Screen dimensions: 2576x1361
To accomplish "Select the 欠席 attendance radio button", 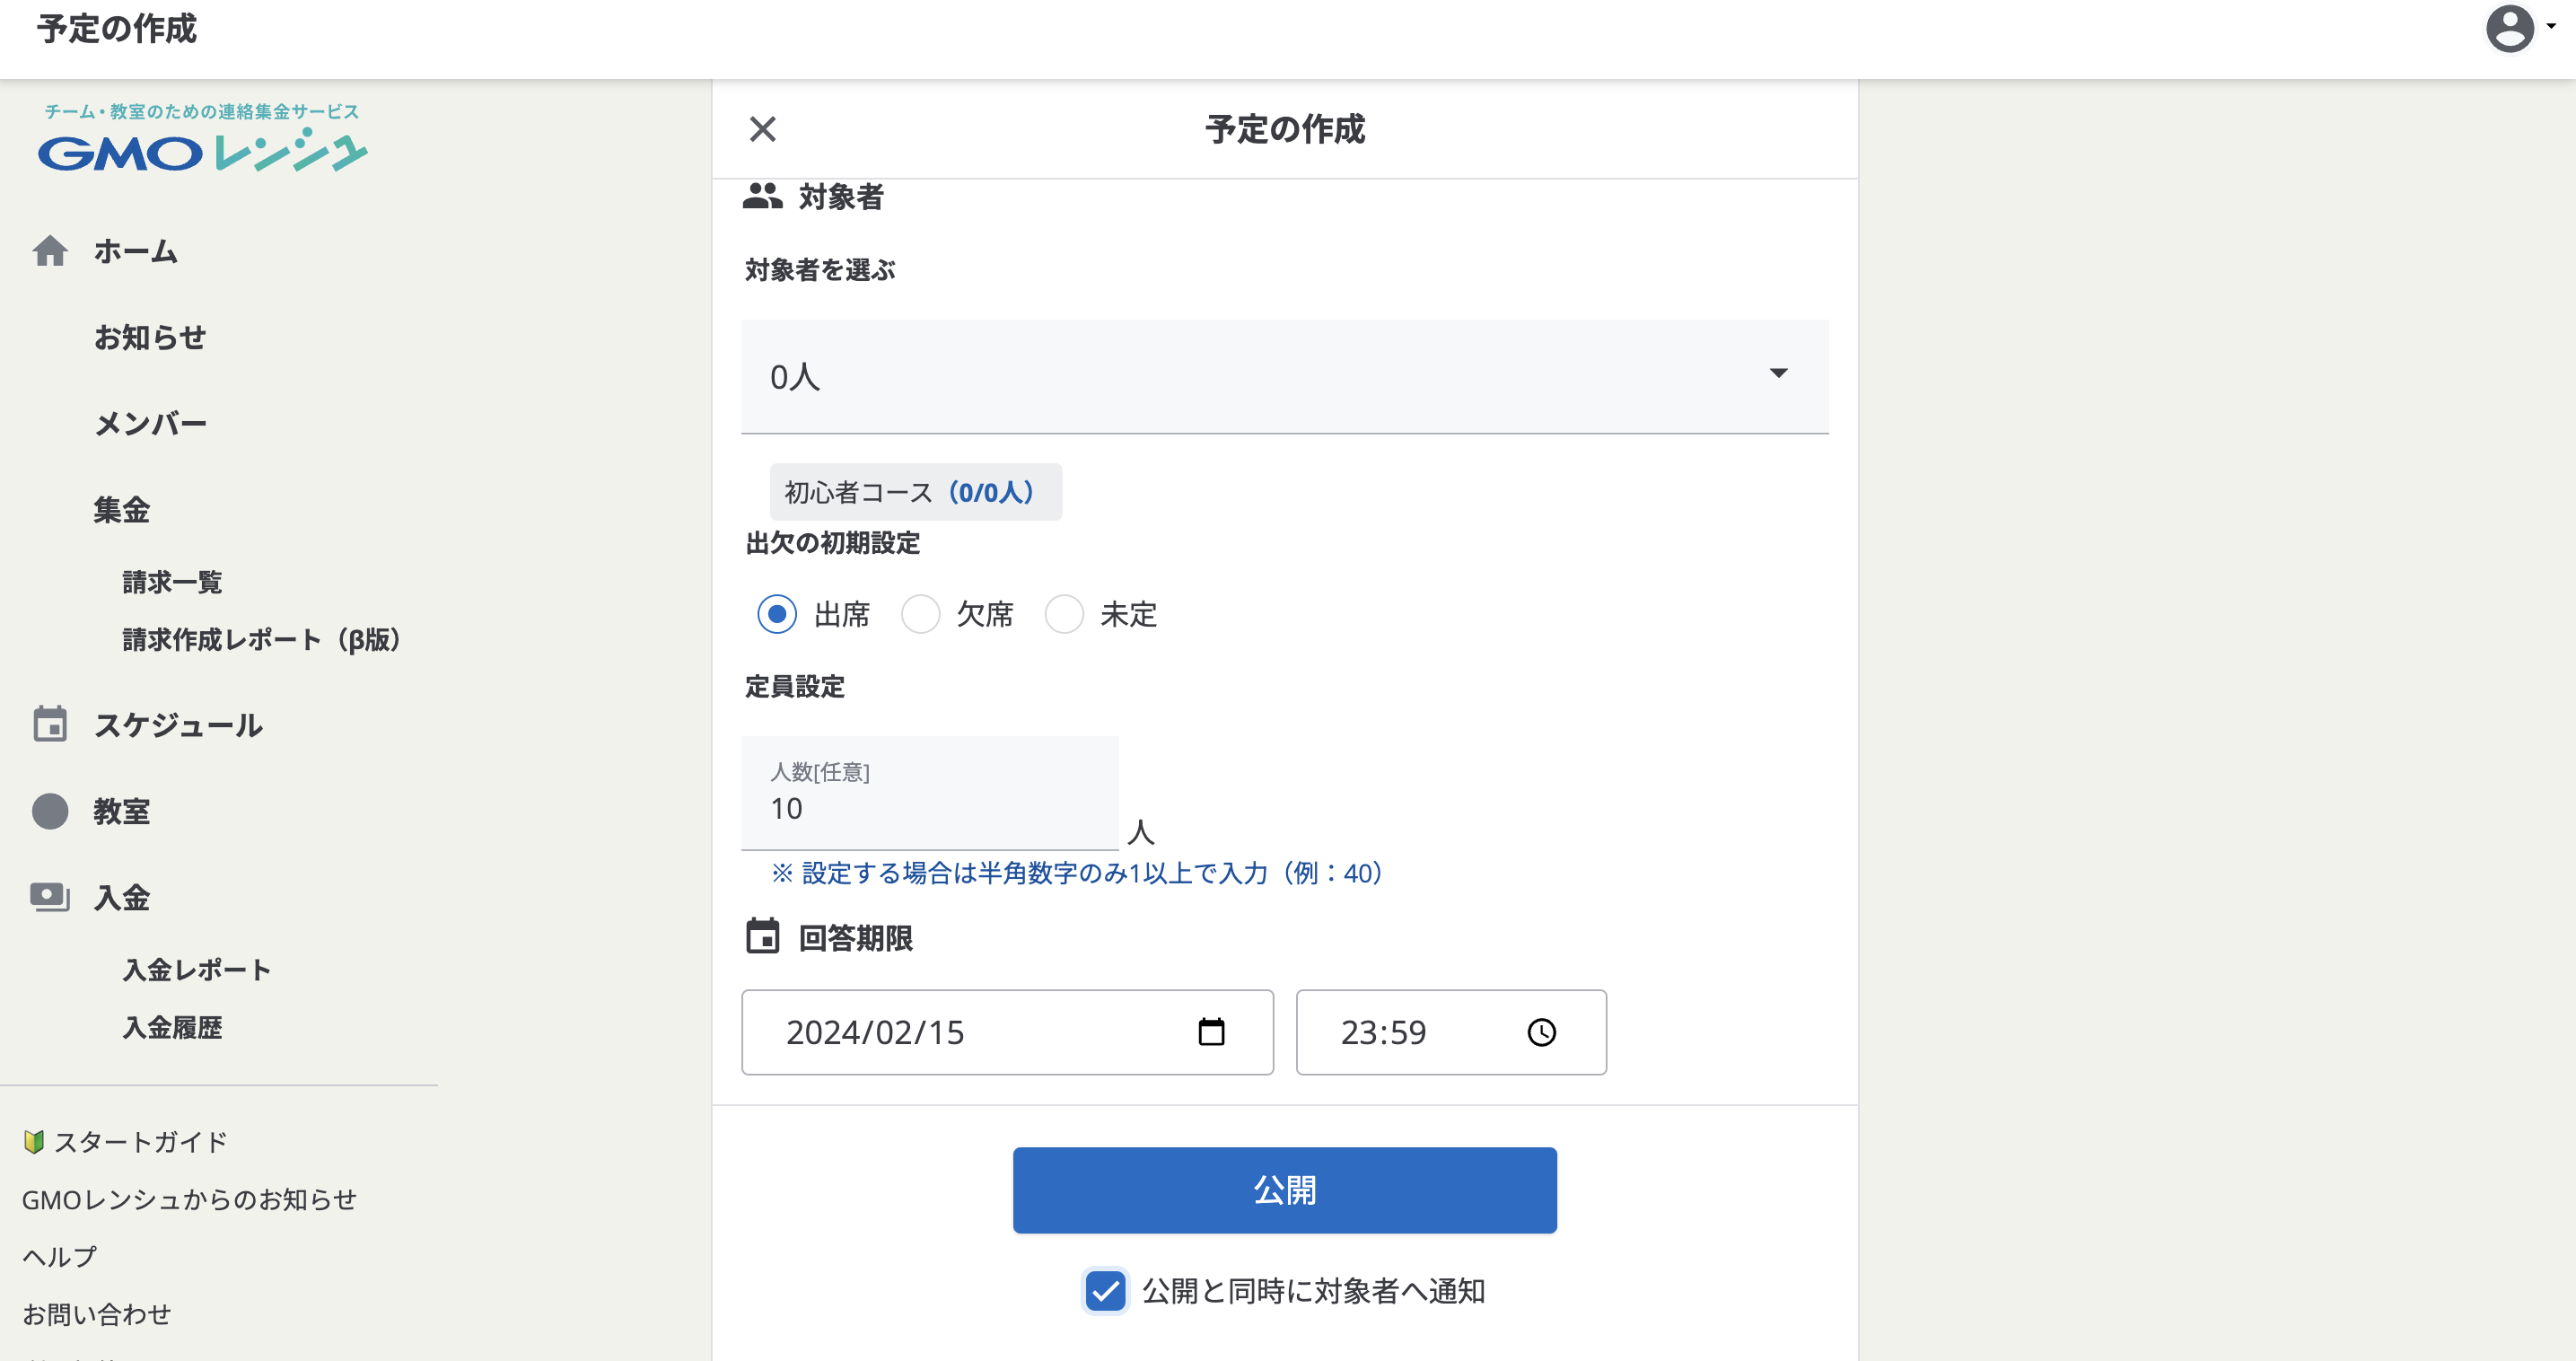I will click(920, 614).
